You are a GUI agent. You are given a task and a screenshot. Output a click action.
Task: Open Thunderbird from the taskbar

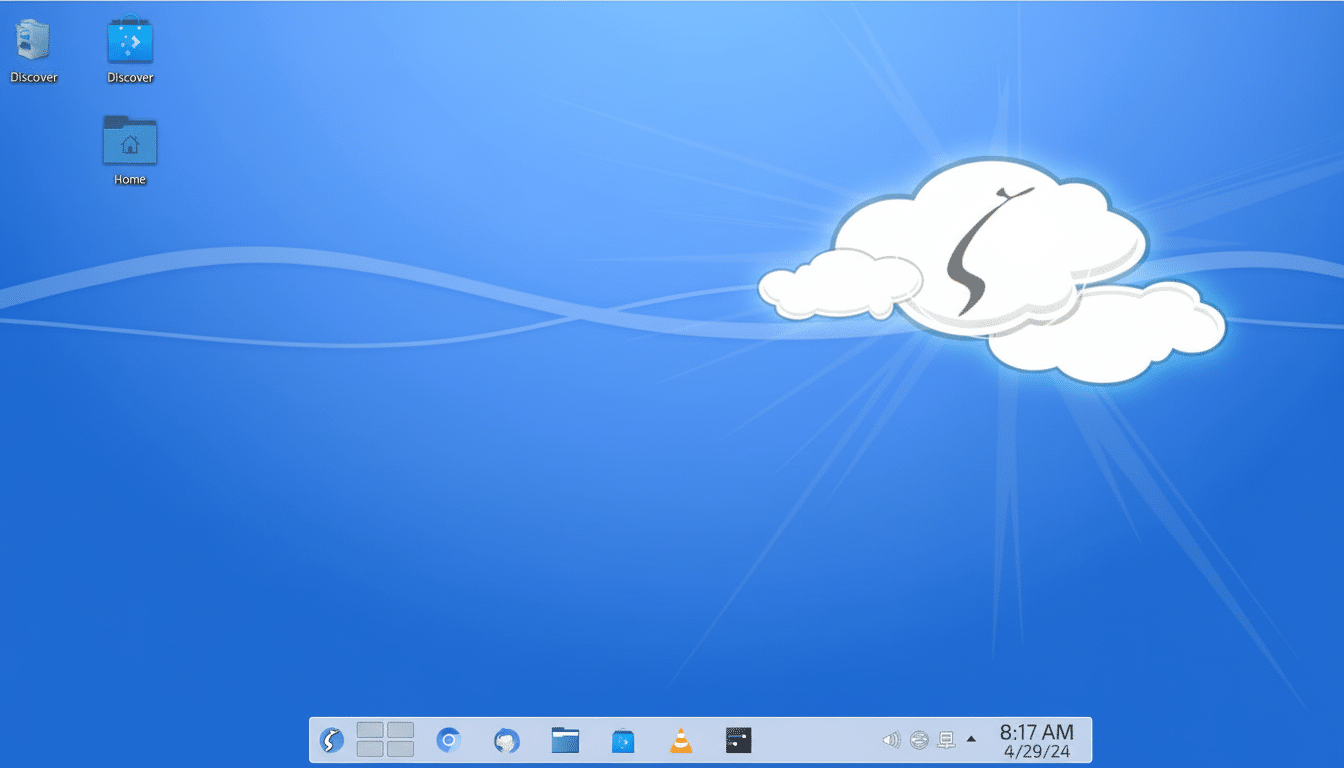click(506, 739)
